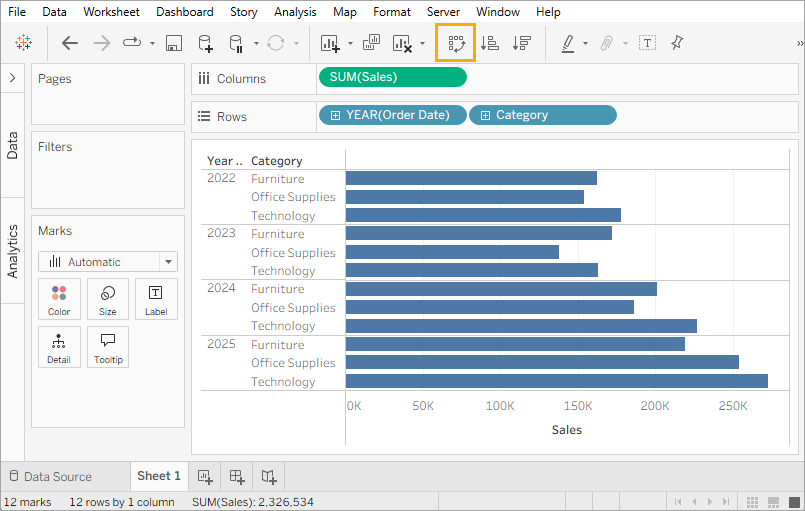The width and height of the screenshot is (805, 511).
Task: Expand the Category pill on Rows
Action: click(485, 115)
